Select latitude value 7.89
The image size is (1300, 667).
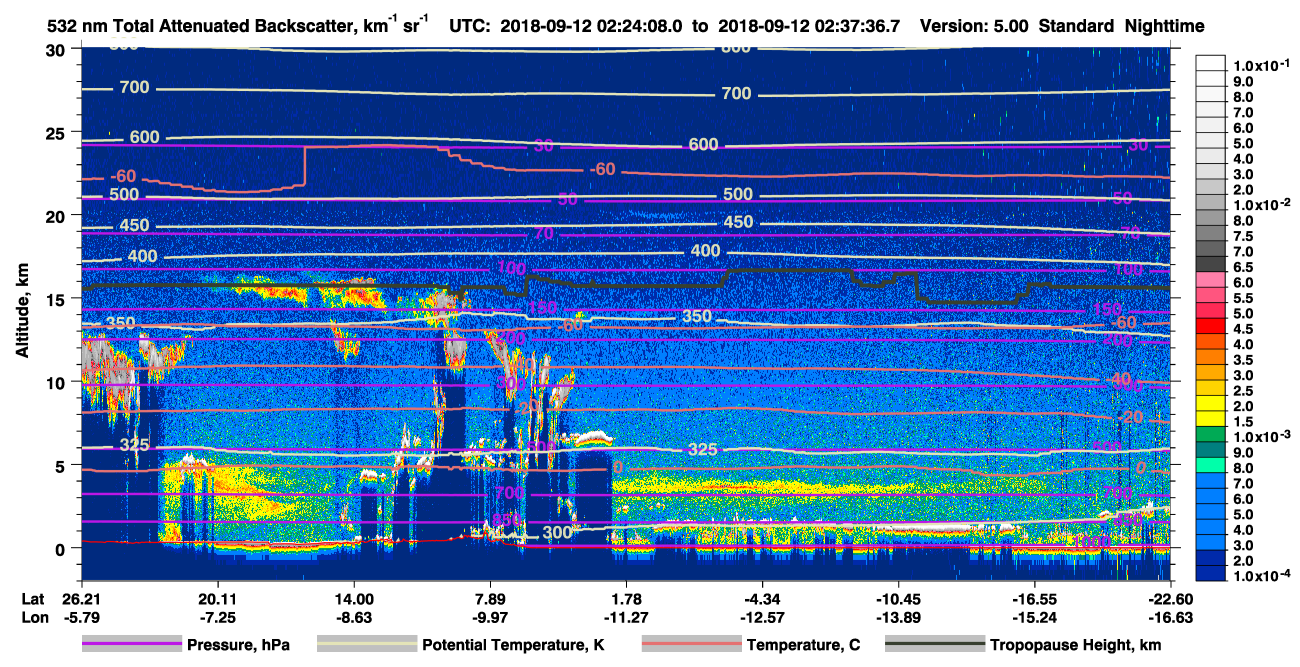click(x=489, y=598)
